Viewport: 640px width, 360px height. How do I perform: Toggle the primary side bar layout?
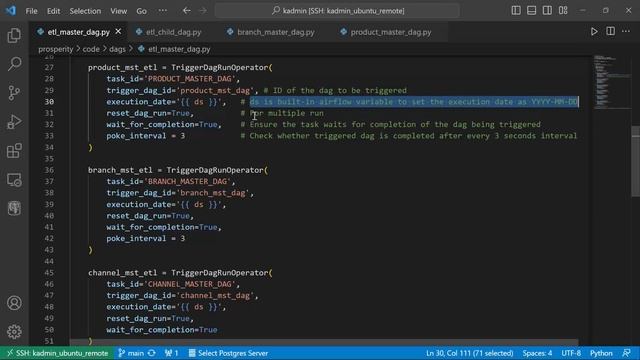[516, 11]
